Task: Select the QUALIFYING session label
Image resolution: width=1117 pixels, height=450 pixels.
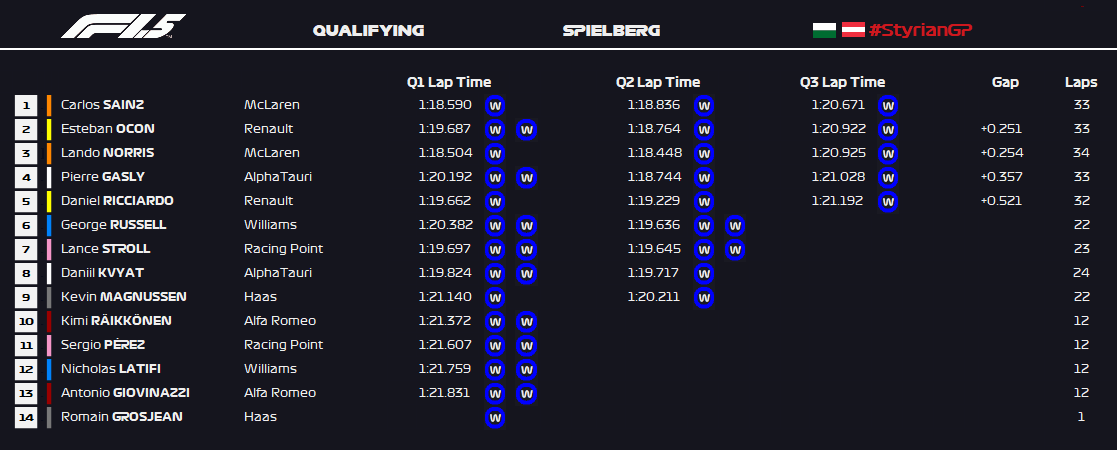Action: pyautogui.click(x=368, y=30)
